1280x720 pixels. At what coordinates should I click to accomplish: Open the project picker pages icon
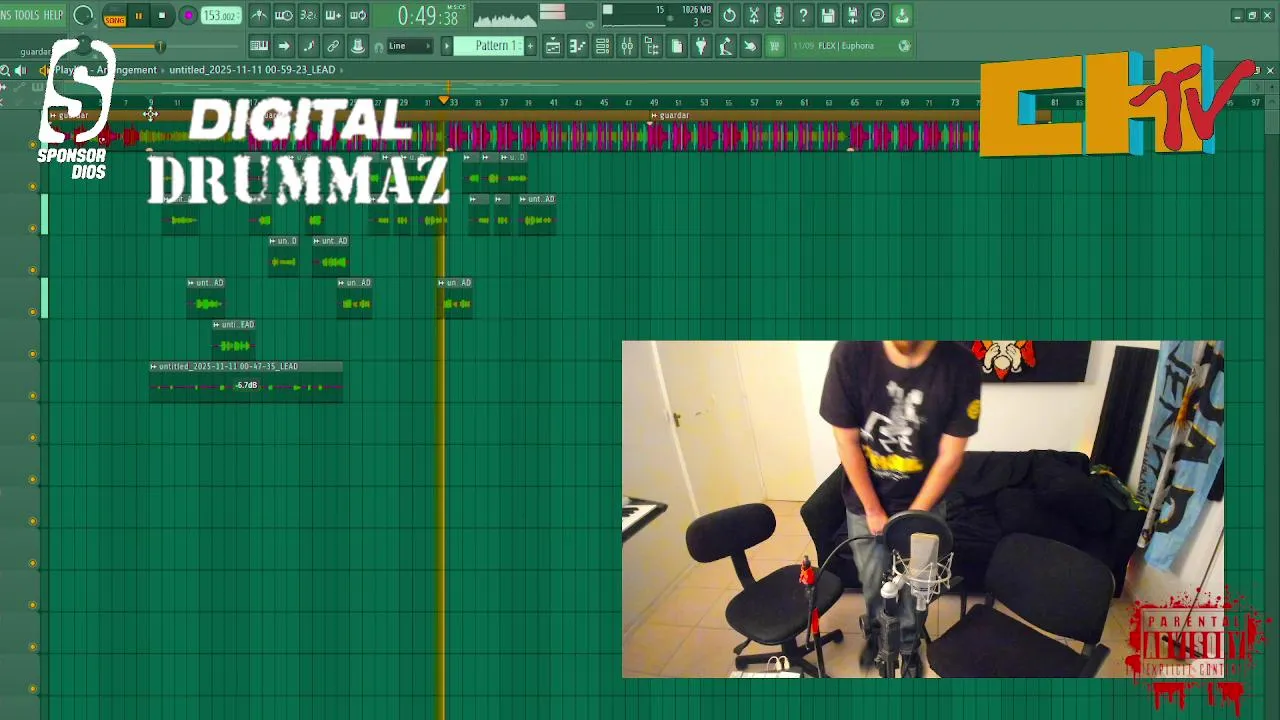tap(676, 46)
